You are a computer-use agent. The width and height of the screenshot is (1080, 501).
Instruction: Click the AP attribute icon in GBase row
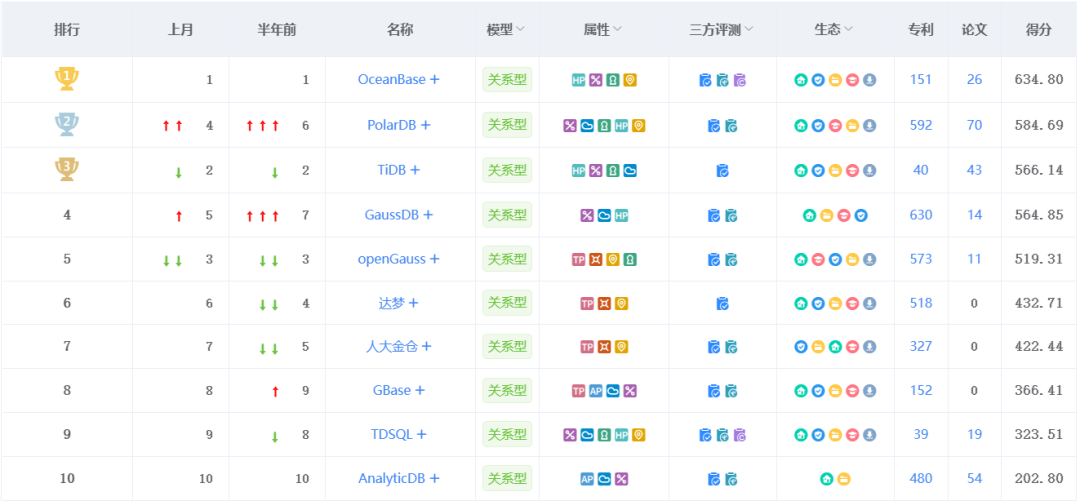pyautogui.click(x=596, y=391)
